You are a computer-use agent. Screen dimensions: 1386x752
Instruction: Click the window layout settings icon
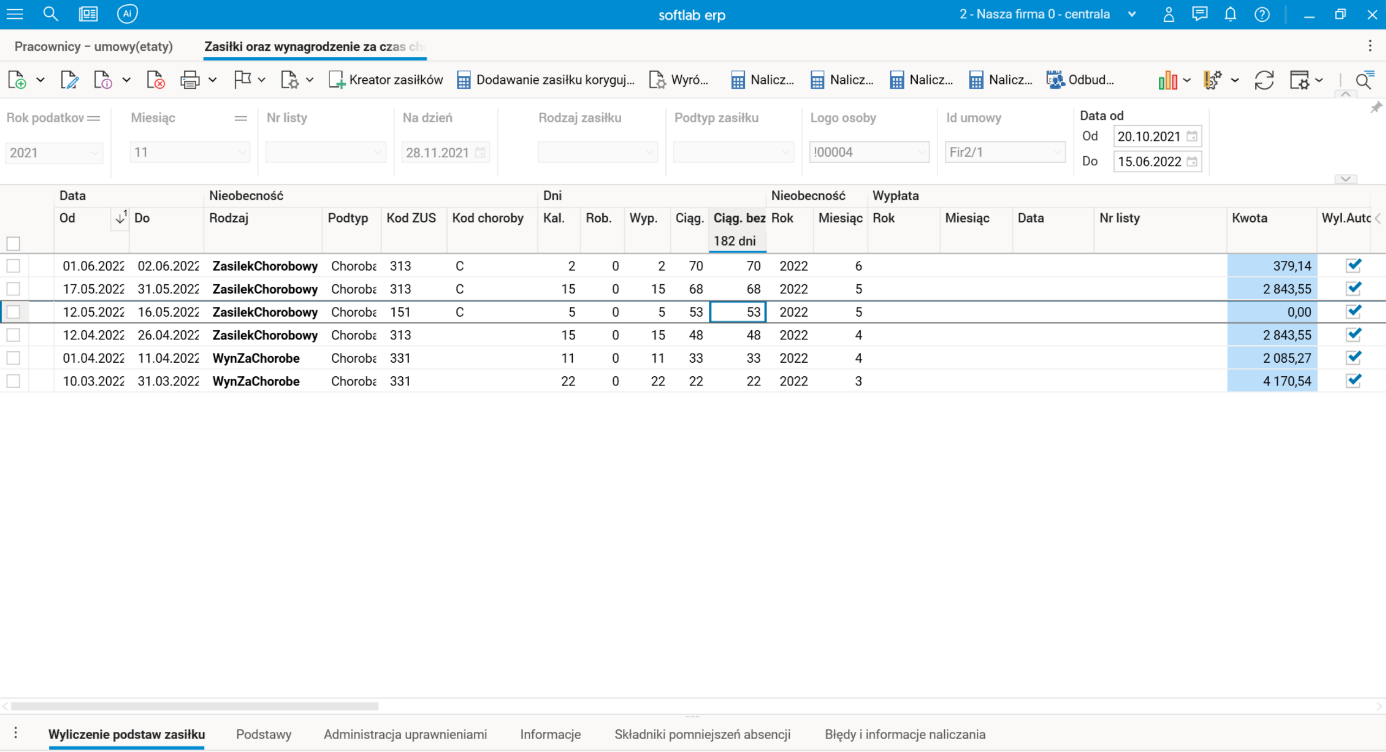[x=1300, y=80]
